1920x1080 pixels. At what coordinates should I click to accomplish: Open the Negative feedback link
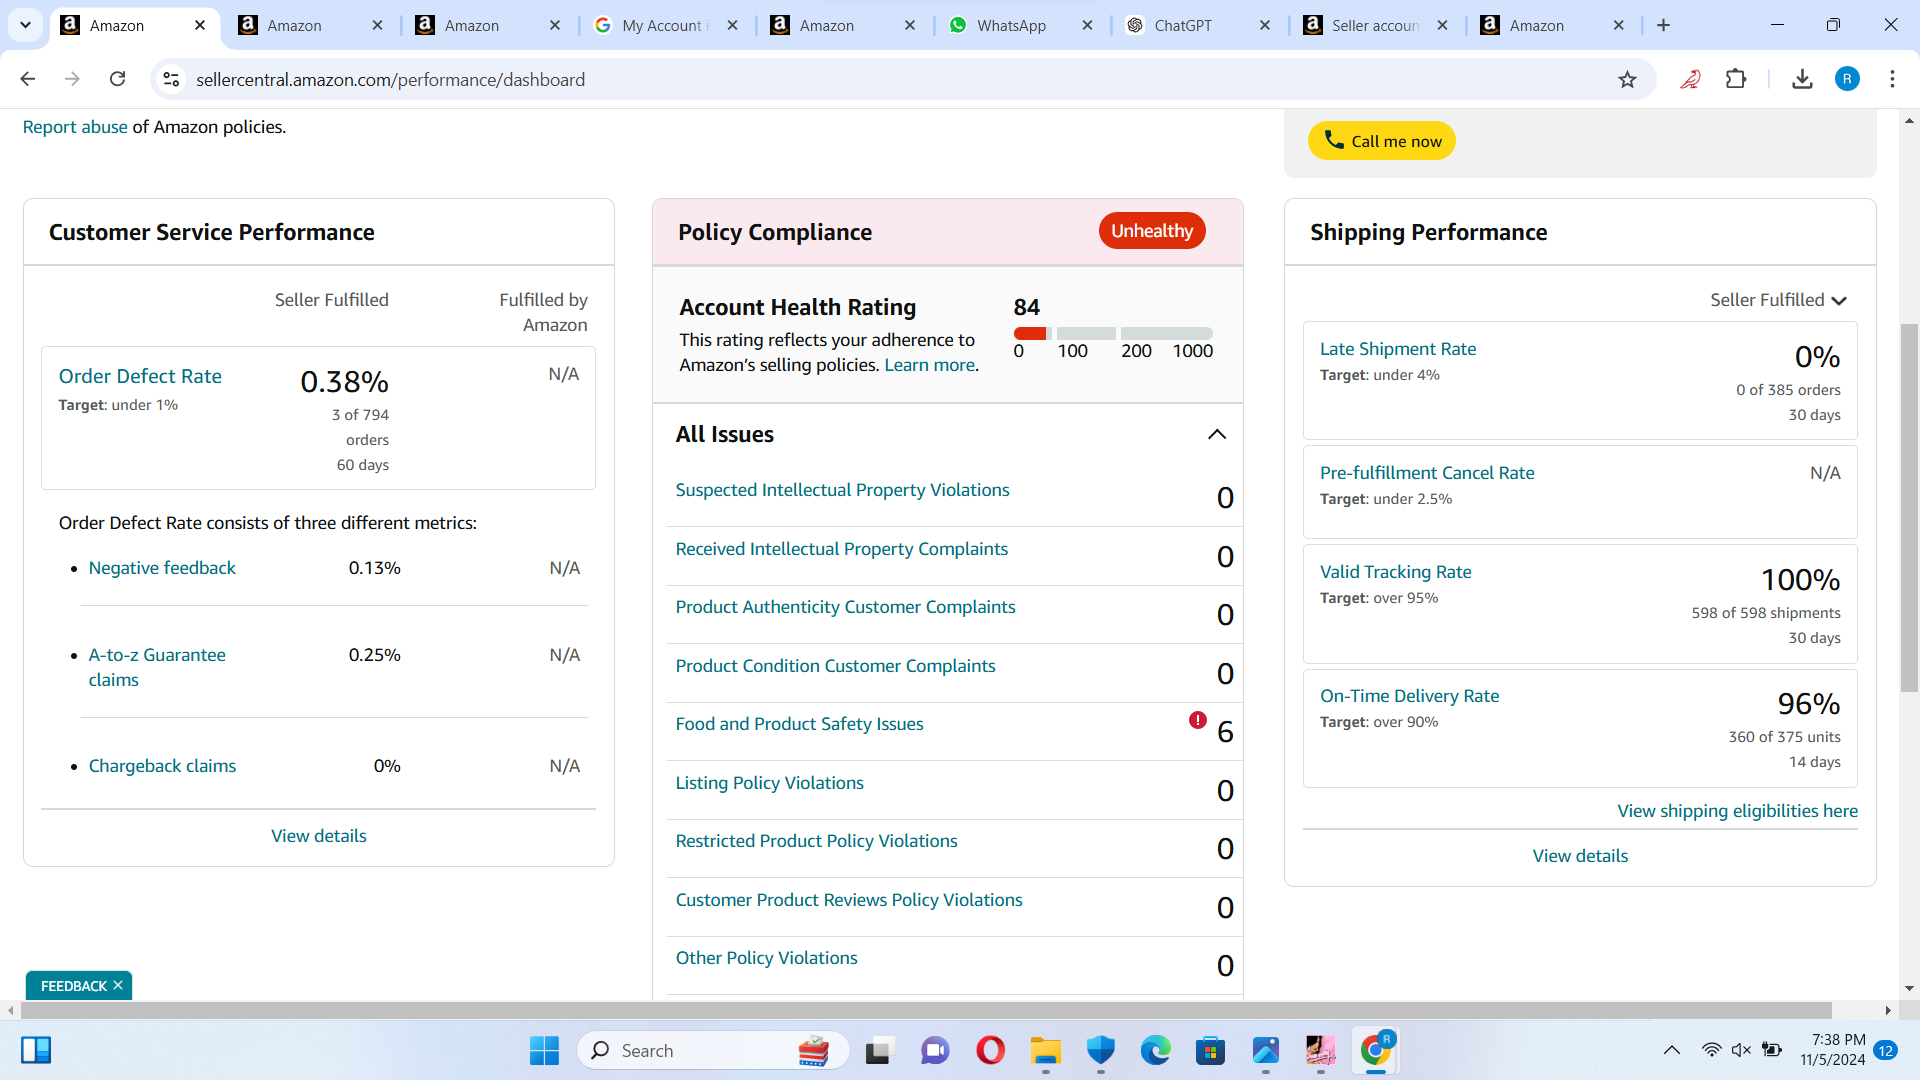162,568
